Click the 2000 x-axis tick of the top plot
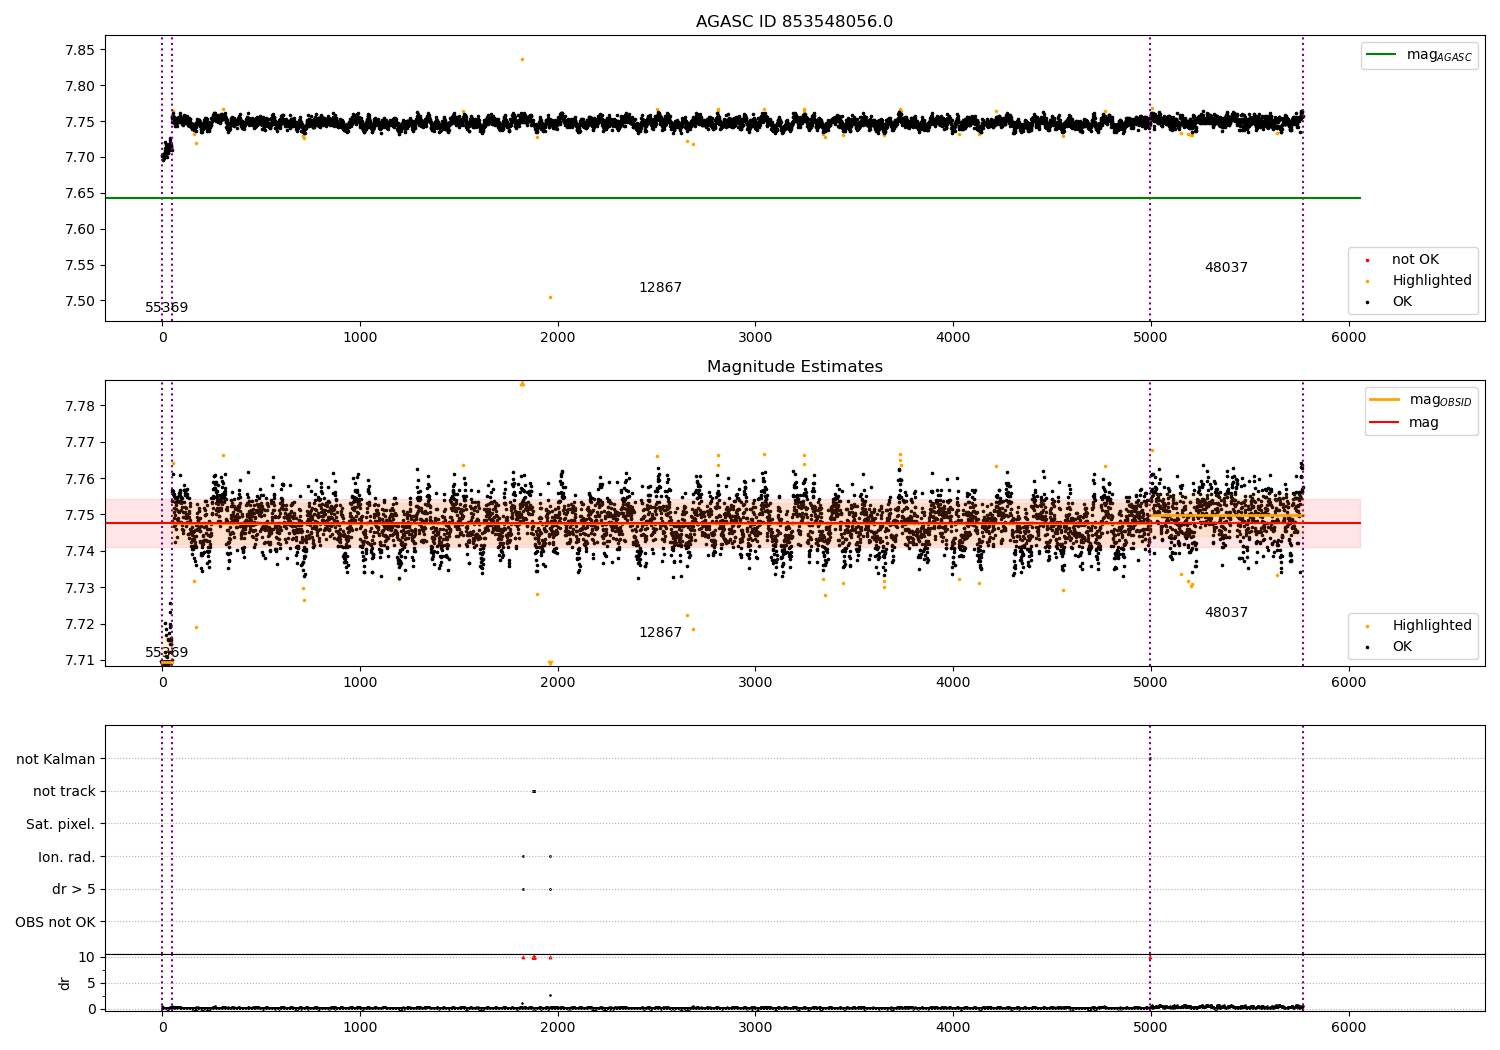The height and width of the screenshot is (1050, 1500). 557,338
